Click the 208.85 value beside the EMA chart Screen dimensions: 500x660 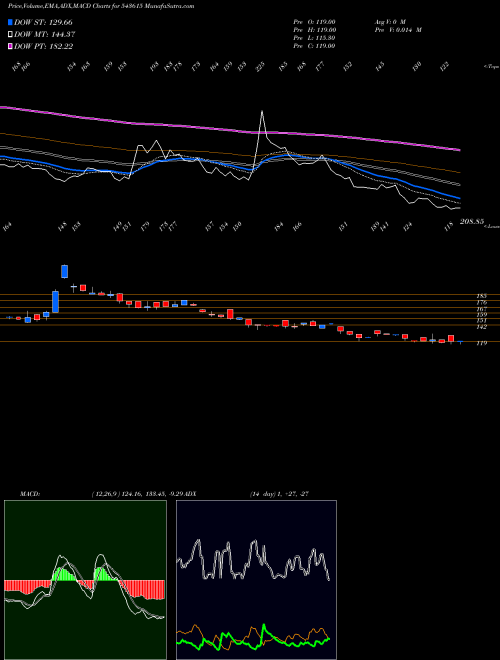[x=471, y=221]
